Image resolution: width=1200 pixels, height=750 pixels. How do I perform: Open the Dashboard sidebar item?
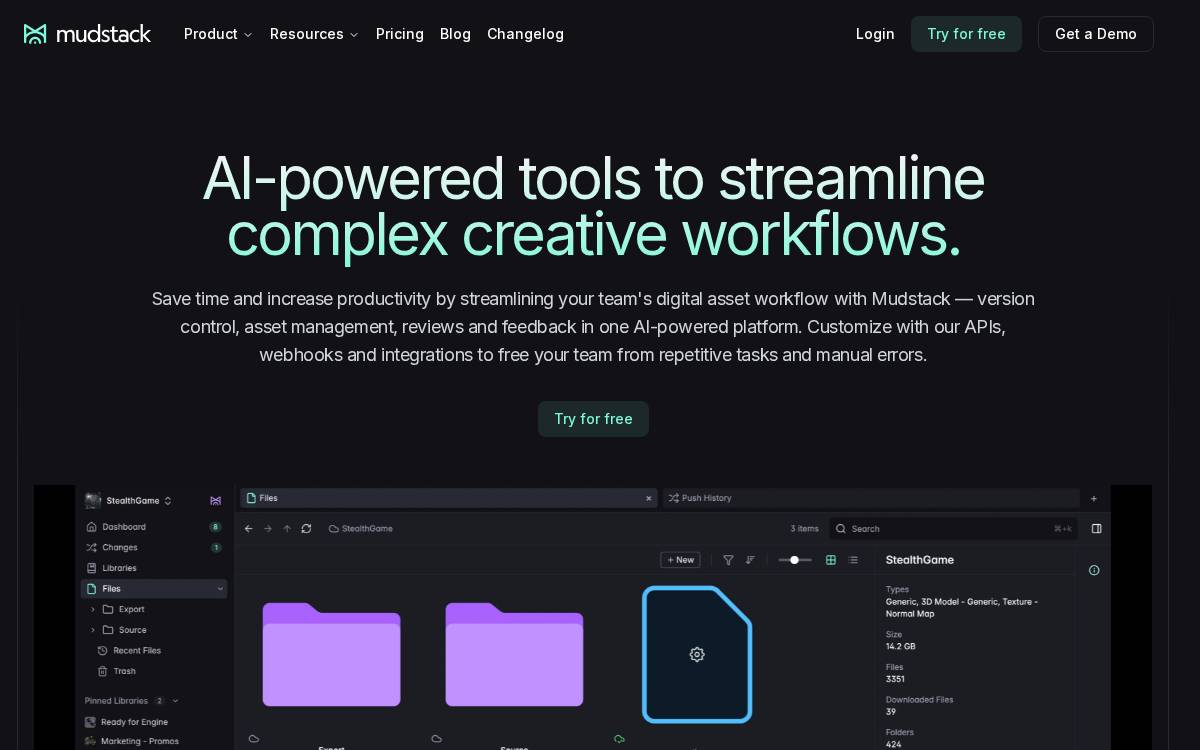pos(123,527)
